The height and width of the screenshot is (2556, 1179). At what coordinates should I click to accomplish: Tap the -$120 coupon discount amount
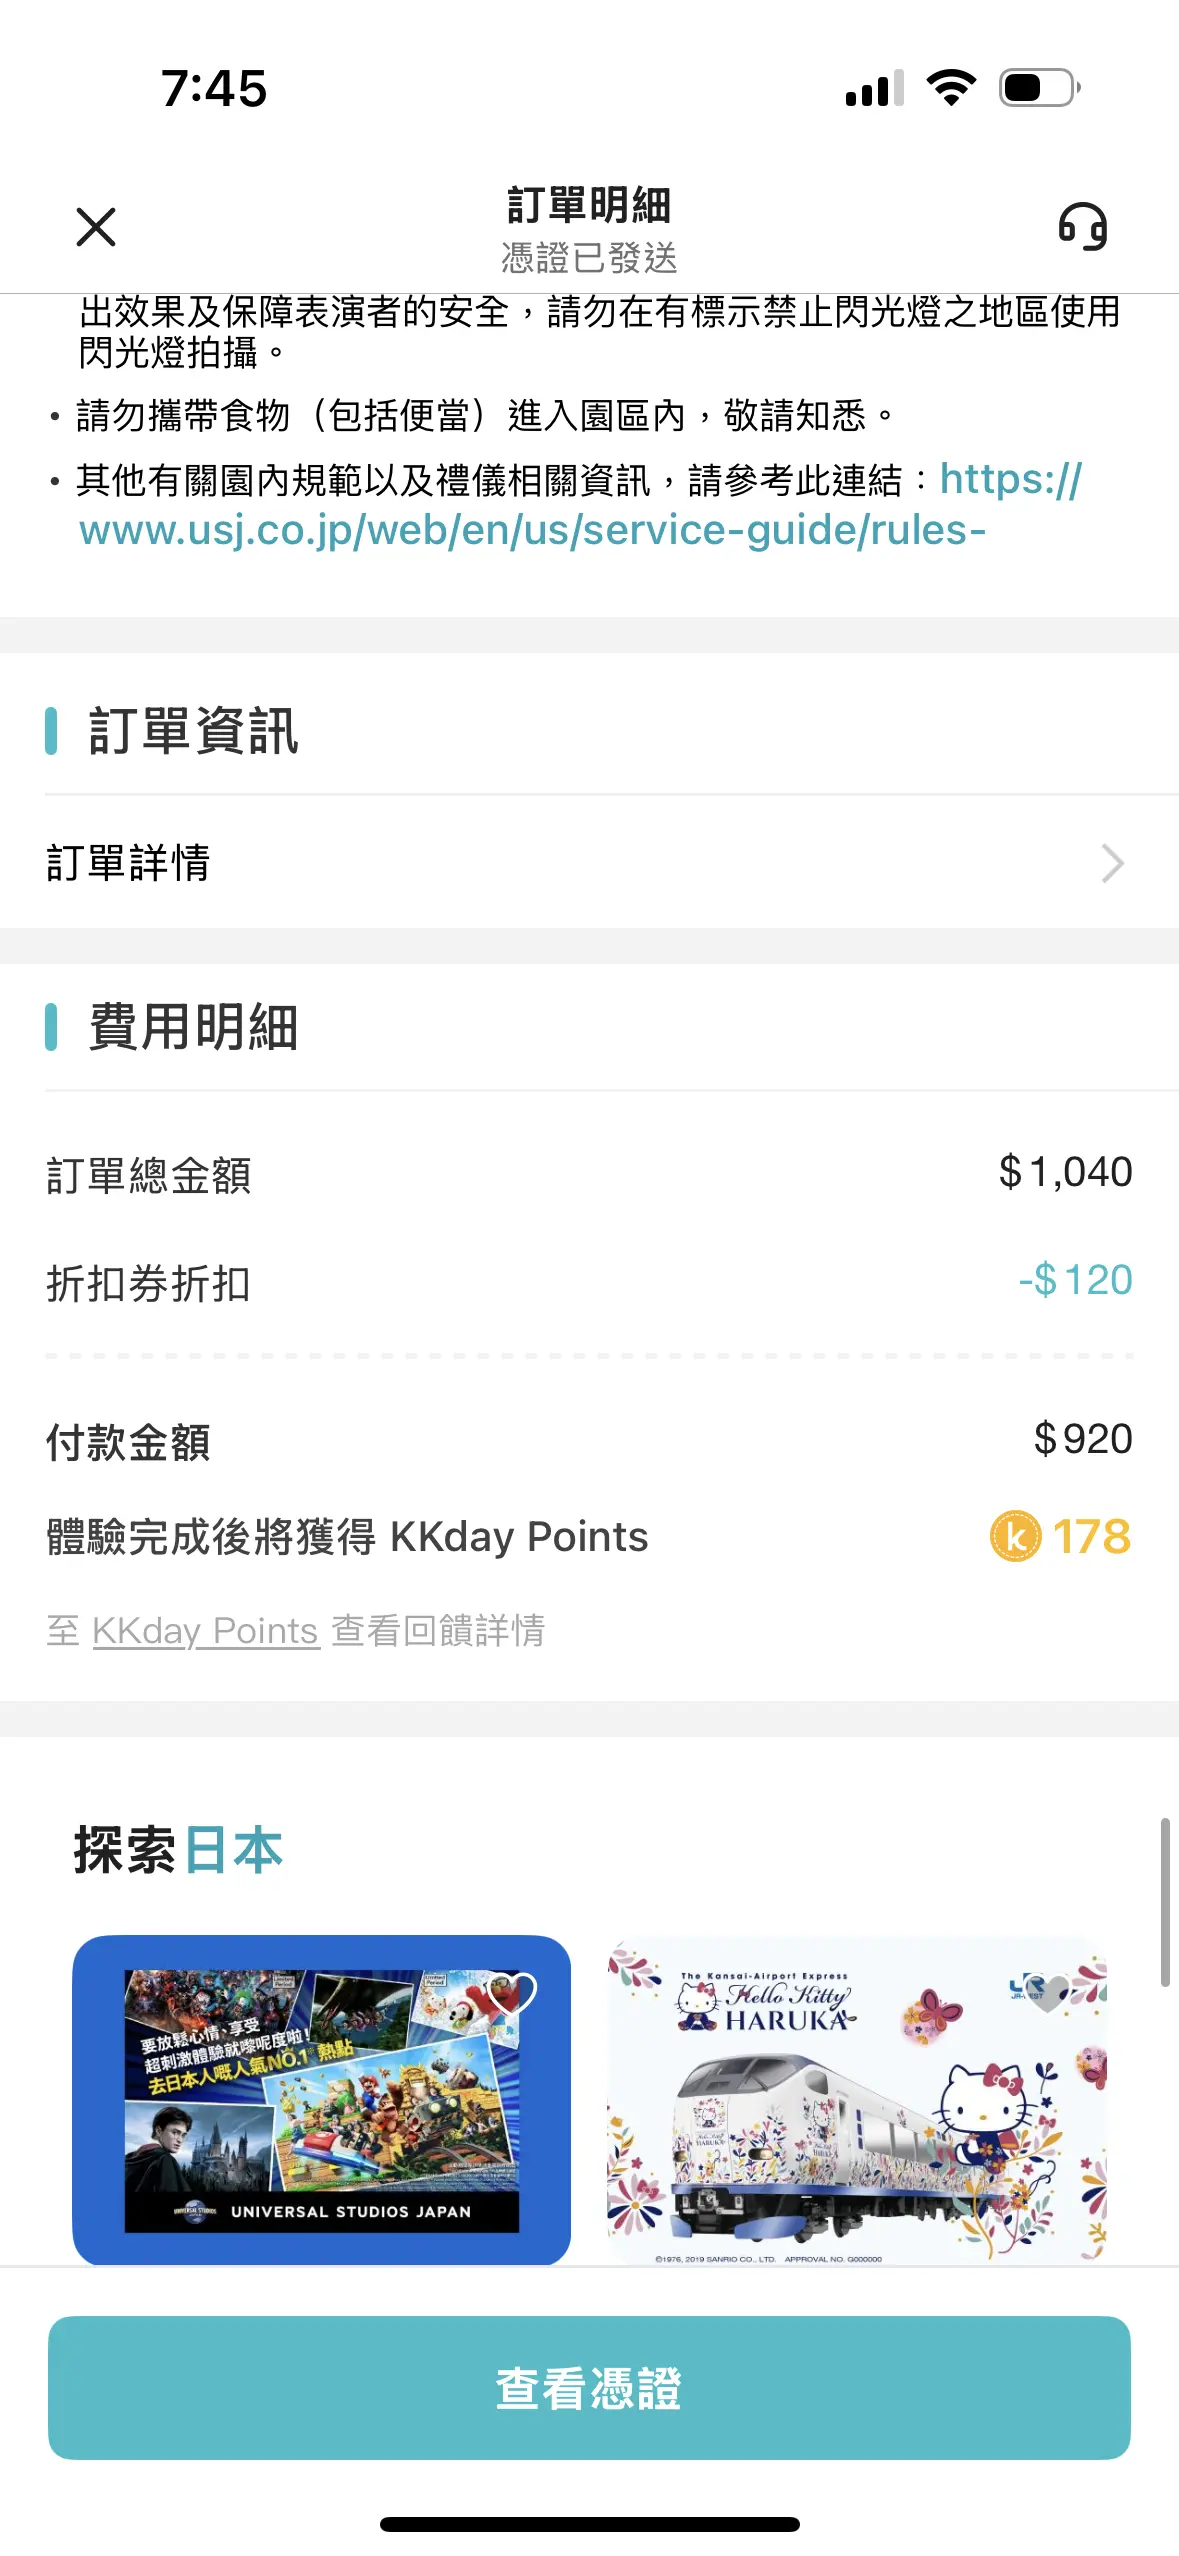[1075, 1279]
